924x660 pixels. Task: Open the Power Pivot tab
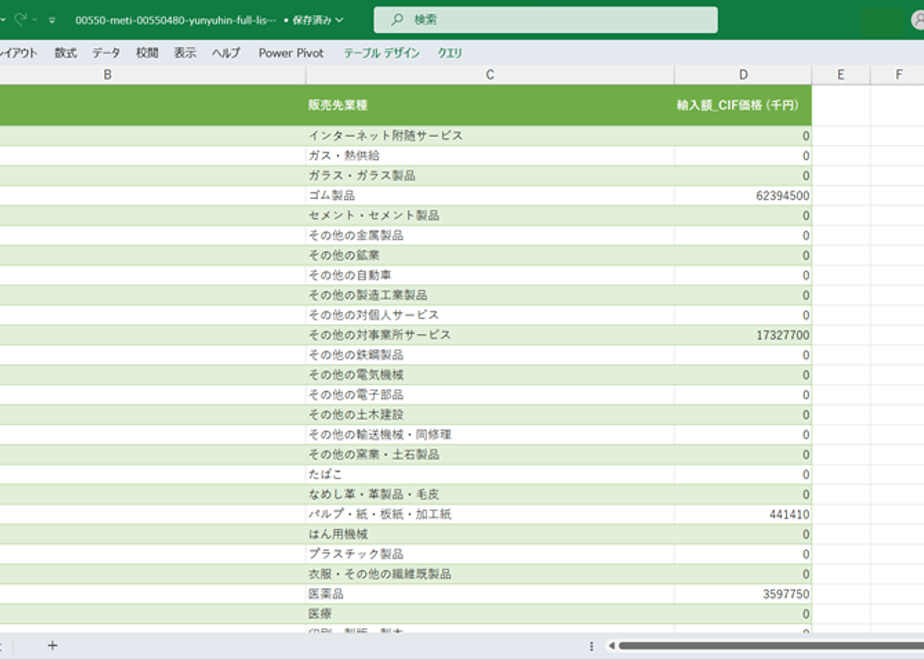pyautogui.click(x=291, y=53)
